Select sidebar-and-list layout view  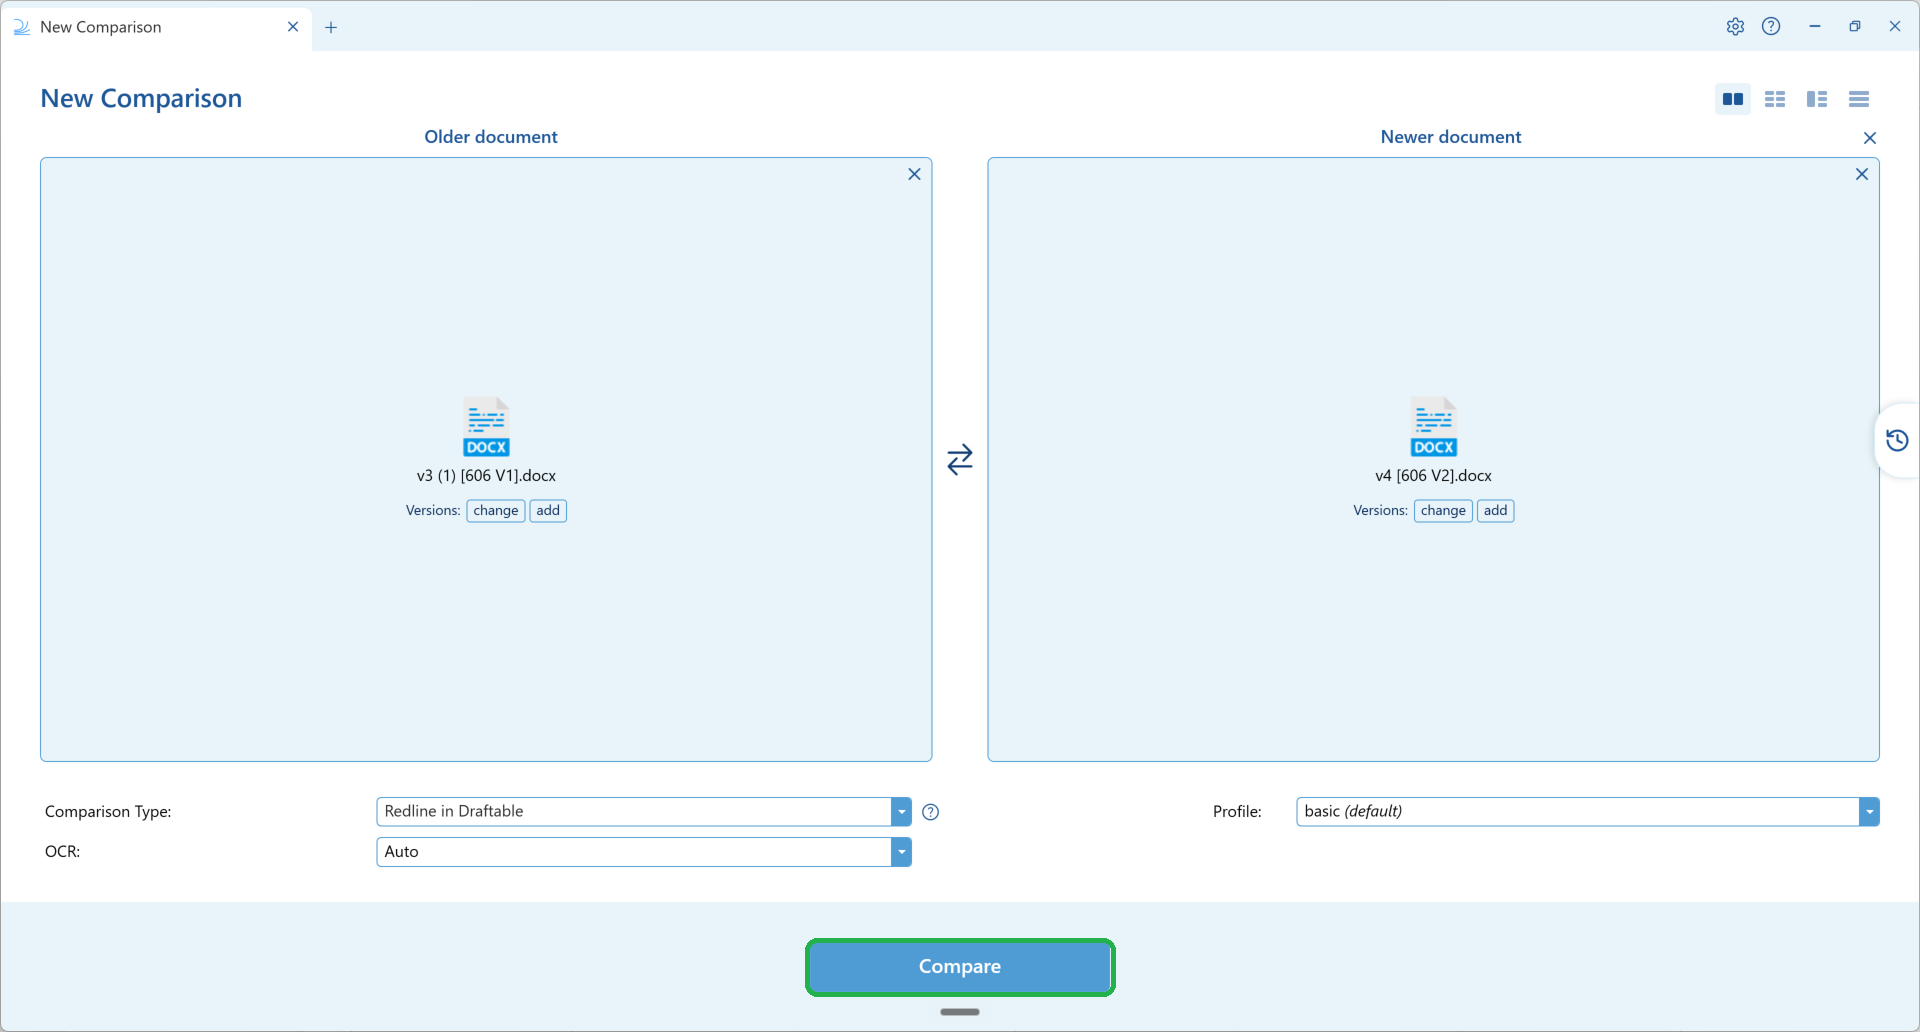pyautogui.click(x=1817, y=99)
